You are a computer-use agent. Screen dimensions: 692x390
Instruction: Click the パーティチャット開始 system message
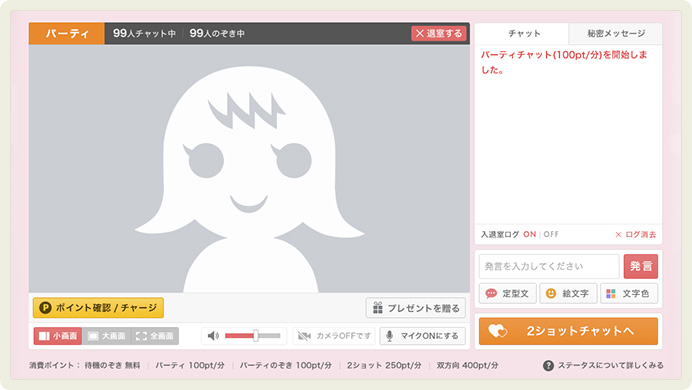click(x=564, y=62)
